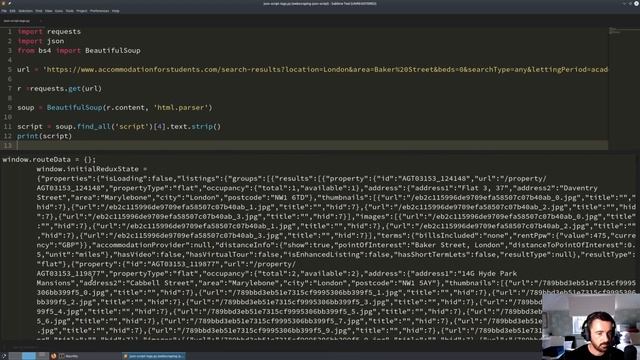This screenshot has height=360, width=640.
Task: Open the Edit menu
Action: coord(13,11)
